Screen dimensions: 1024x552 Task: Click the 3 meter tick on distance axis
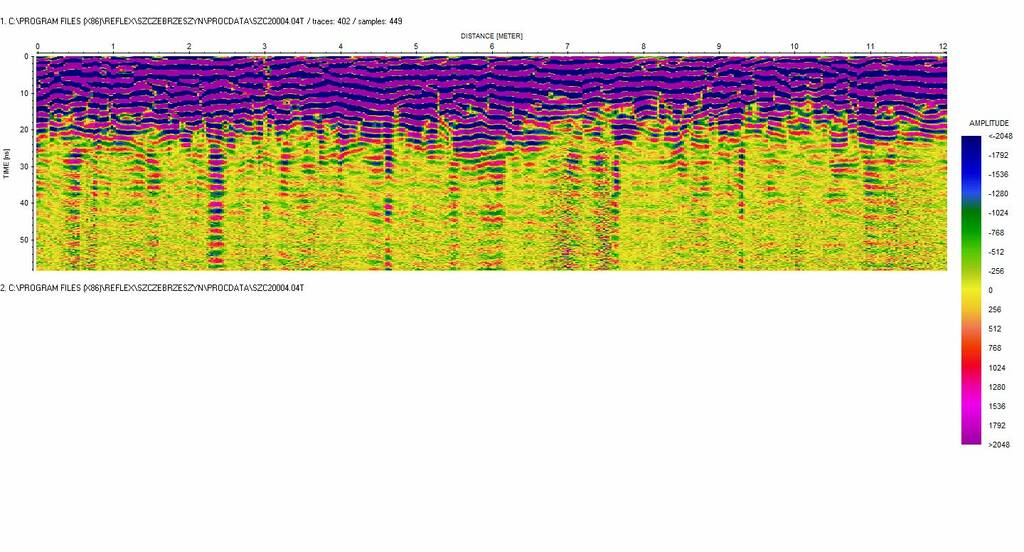tap(264, 47)
